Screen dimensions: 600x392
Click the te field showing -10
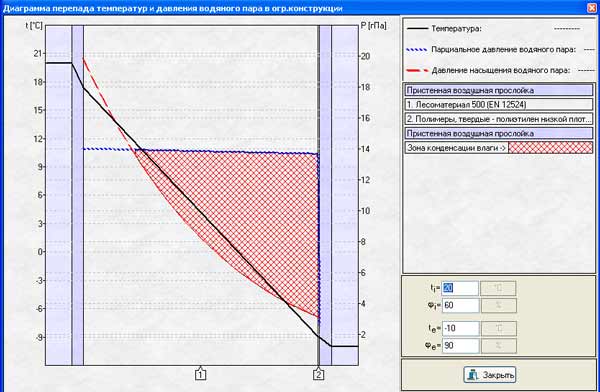click(460, 328)
